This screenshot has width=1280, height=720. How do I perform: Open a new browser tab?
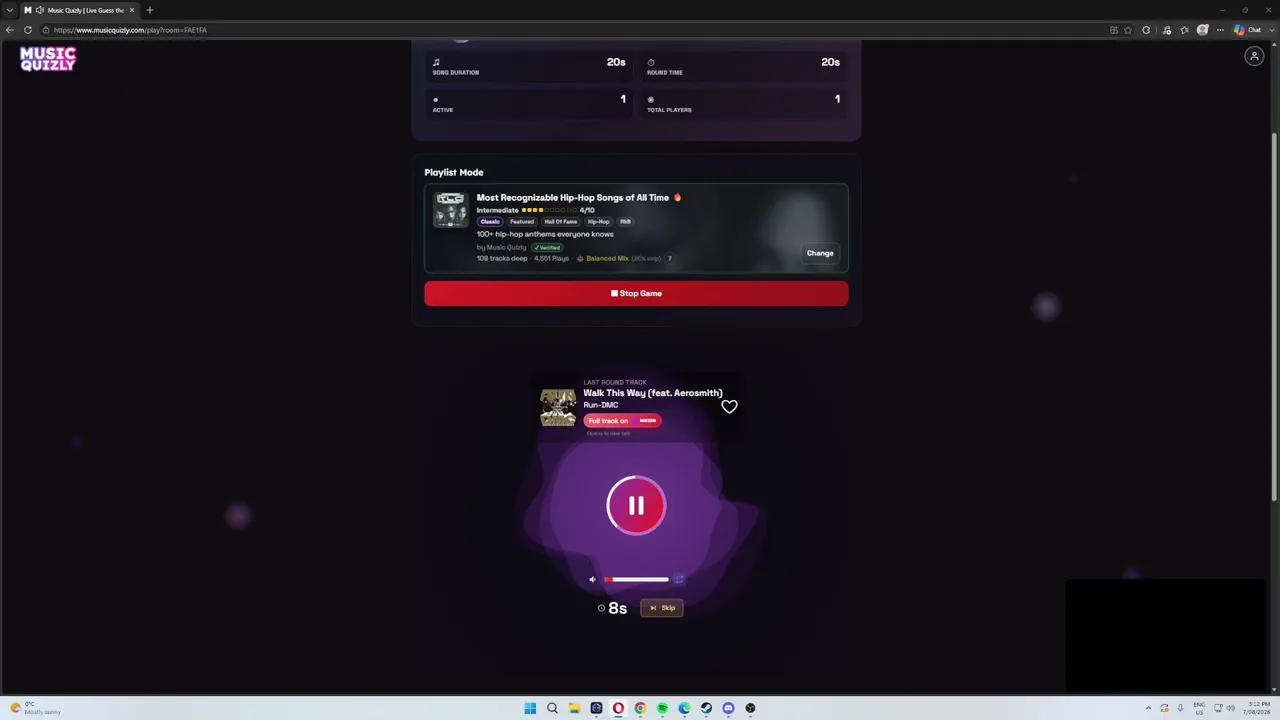click(x=150, y=10)
